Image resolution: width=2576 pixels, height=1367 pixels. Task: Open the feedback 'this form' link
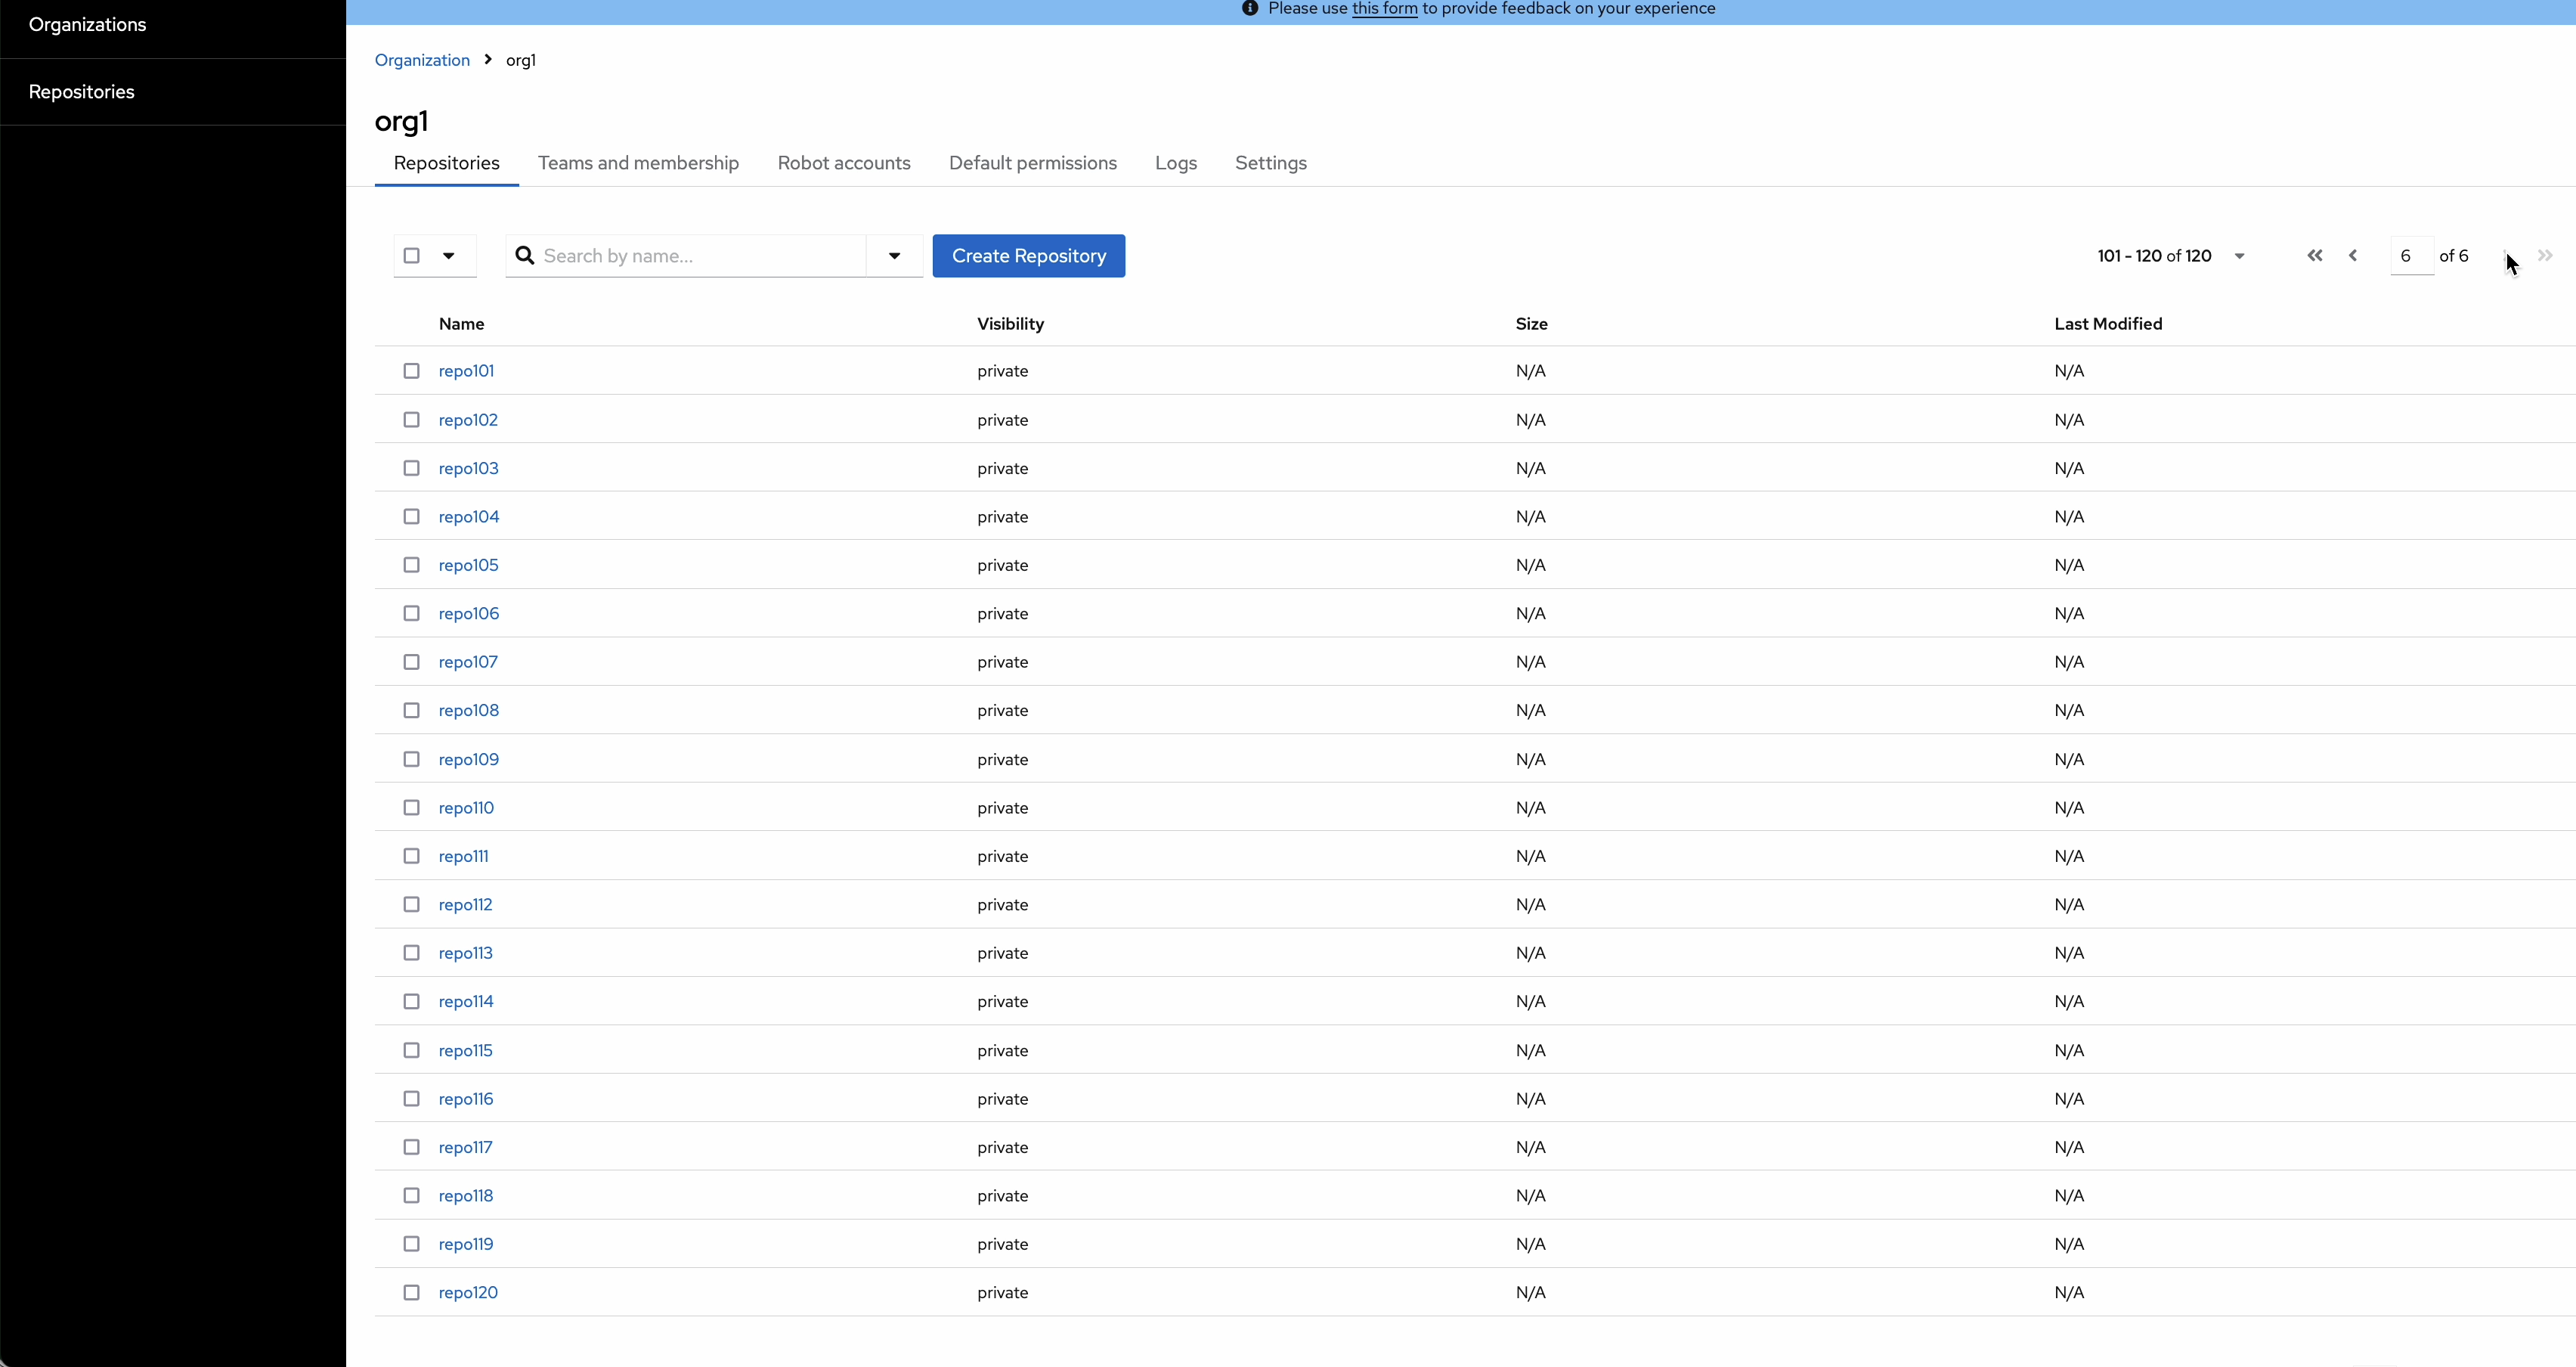click(1384, 9)
